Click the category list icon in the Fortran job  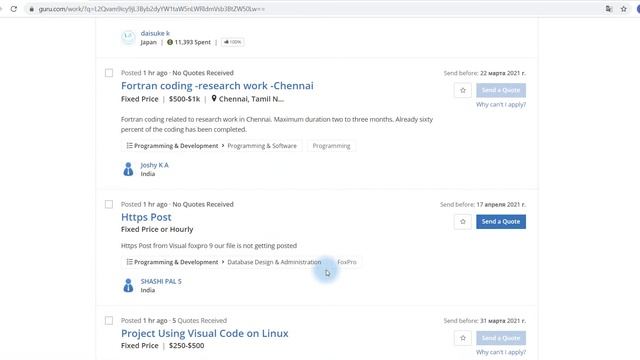[x=129, y=146]
